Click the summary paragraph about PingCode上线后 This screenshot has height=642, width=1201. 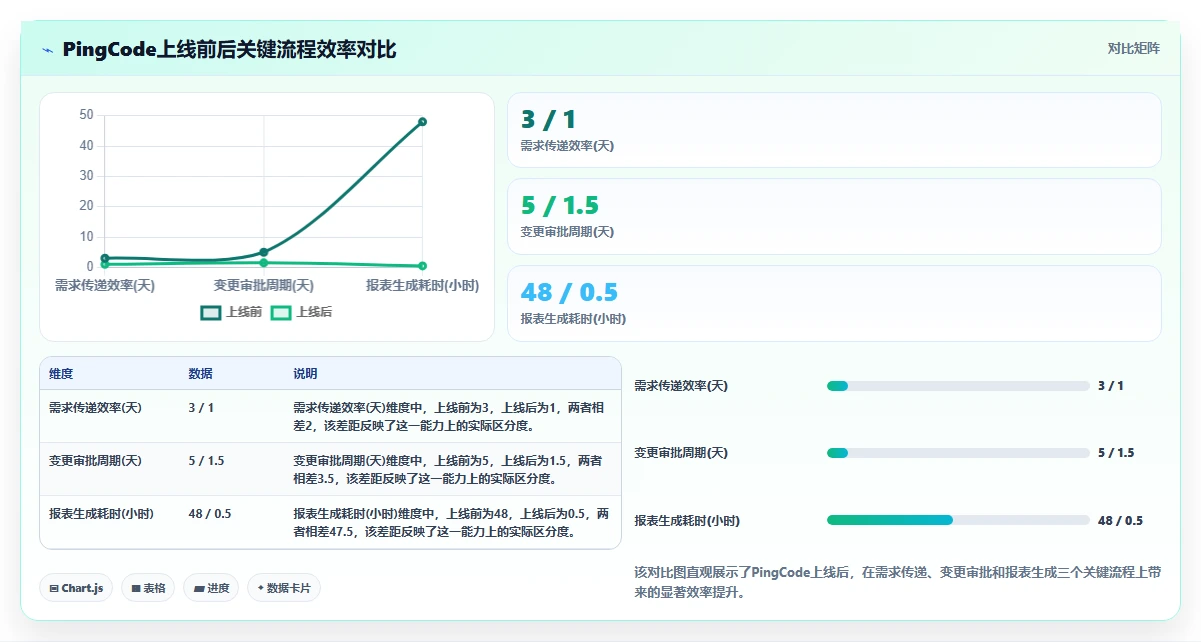pos(897,582)
